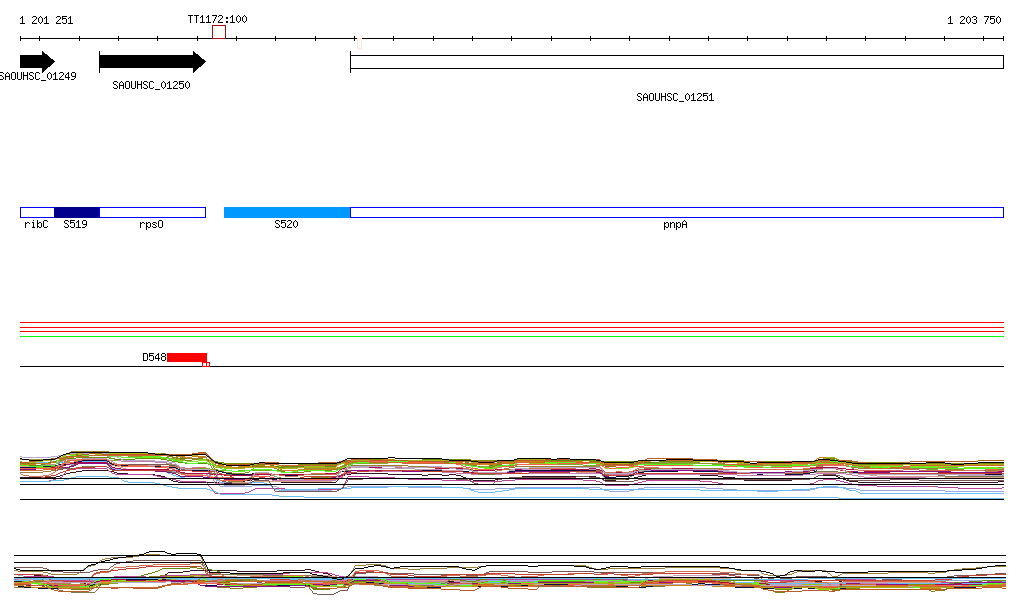Click the start coordinate 1 201 251
This screenshot has width=1024, height=611.
click(46, 20)
